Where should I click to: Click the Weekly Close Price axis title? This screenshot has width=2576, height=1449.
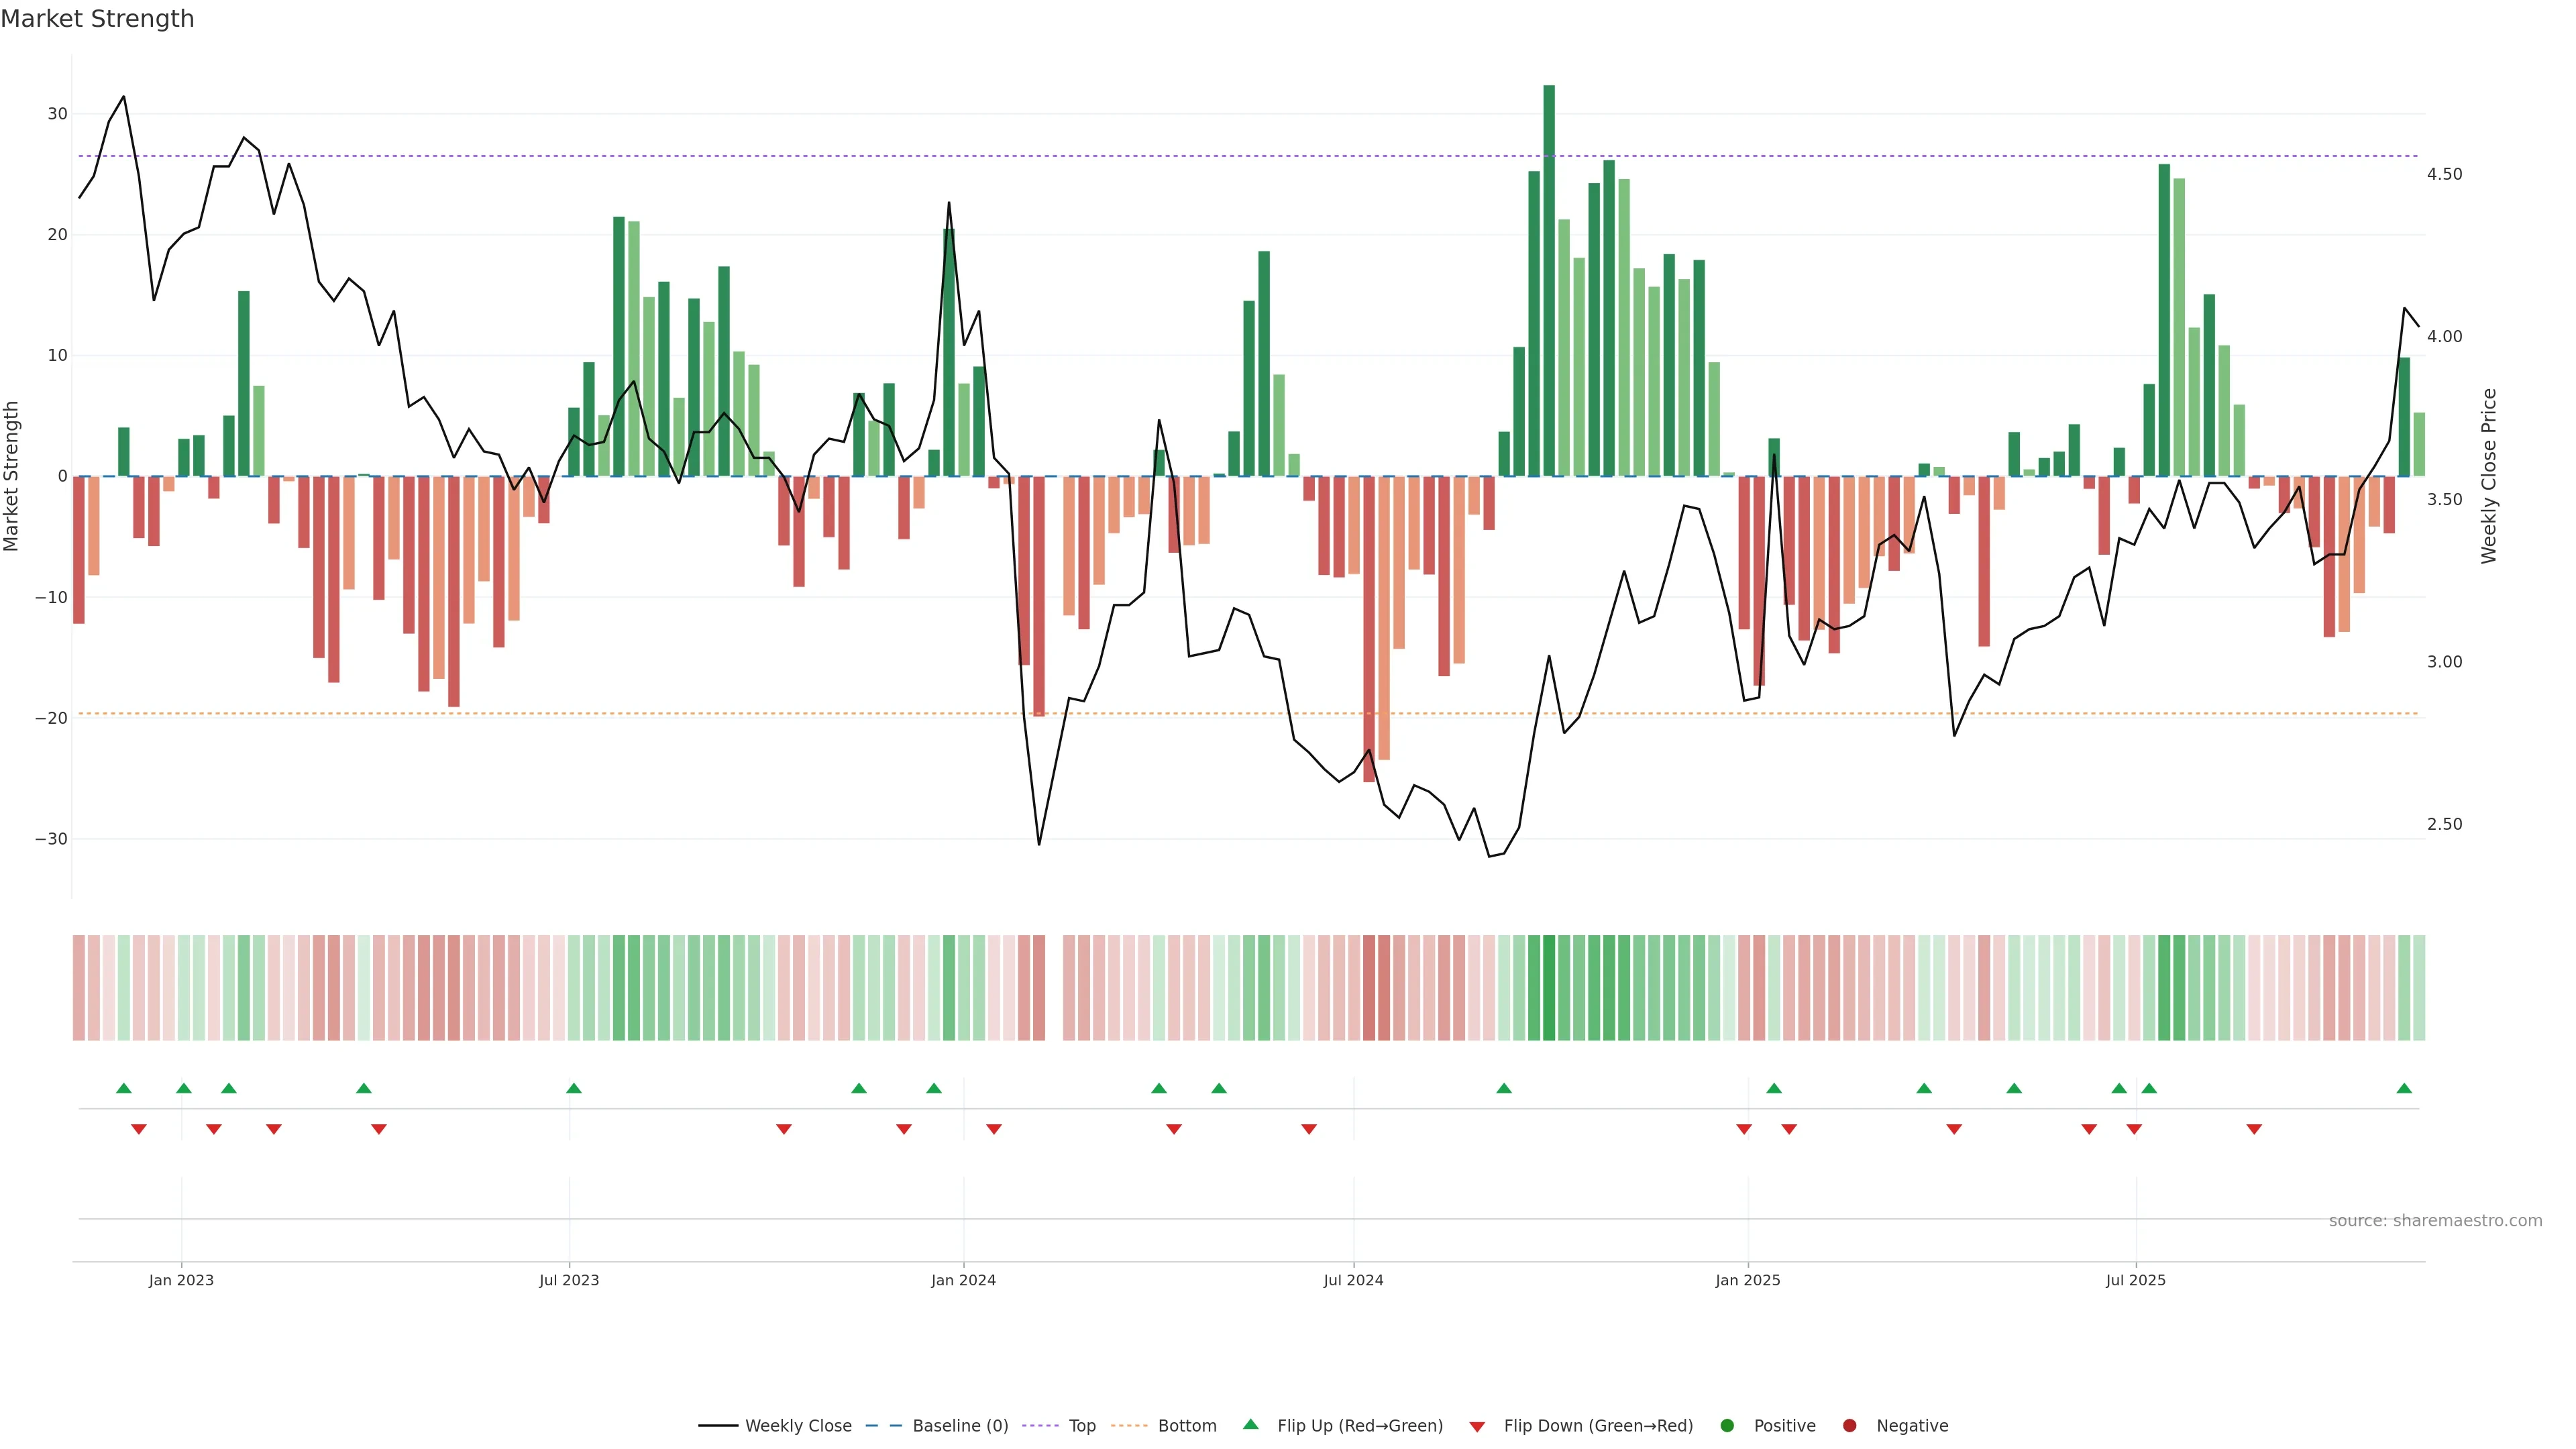(2489, 476)
